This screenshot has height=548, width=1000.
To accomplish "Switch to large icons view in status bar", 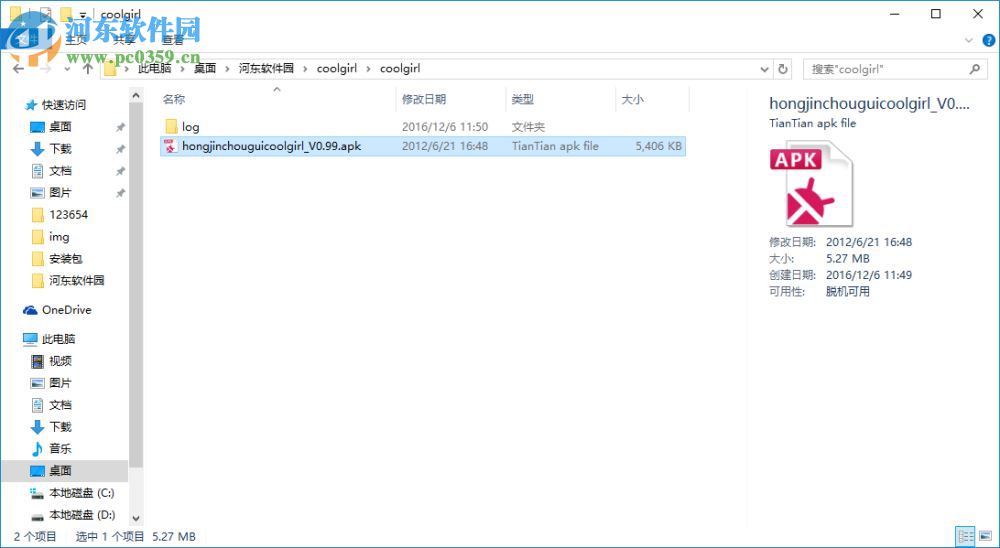I will point(985,537).
